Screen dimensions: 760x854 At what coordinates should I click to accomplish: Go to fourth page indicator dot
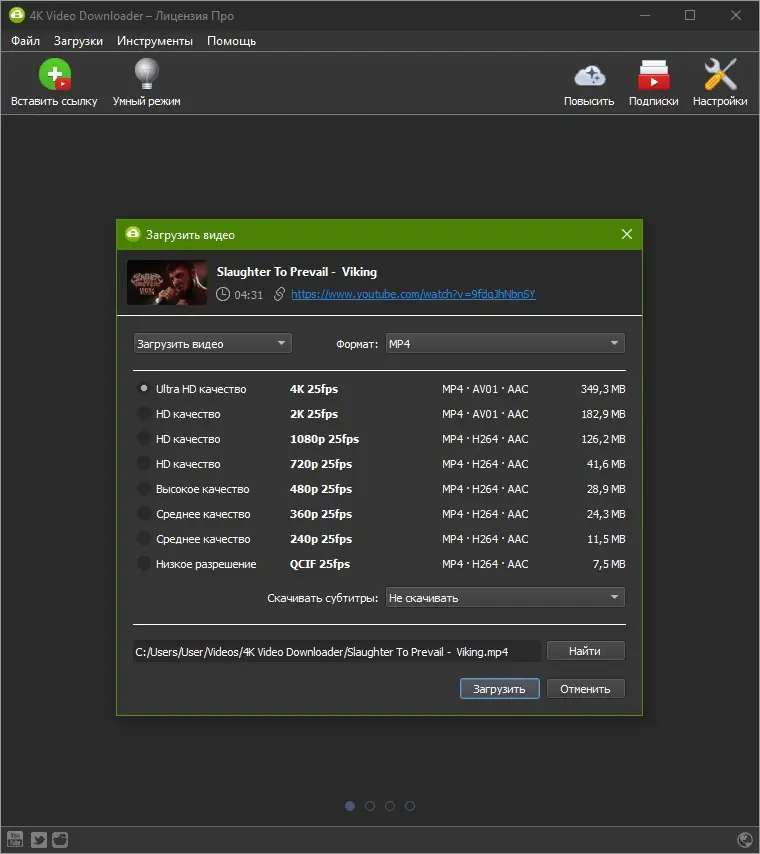pyautogui.click(x=410, y=806)
